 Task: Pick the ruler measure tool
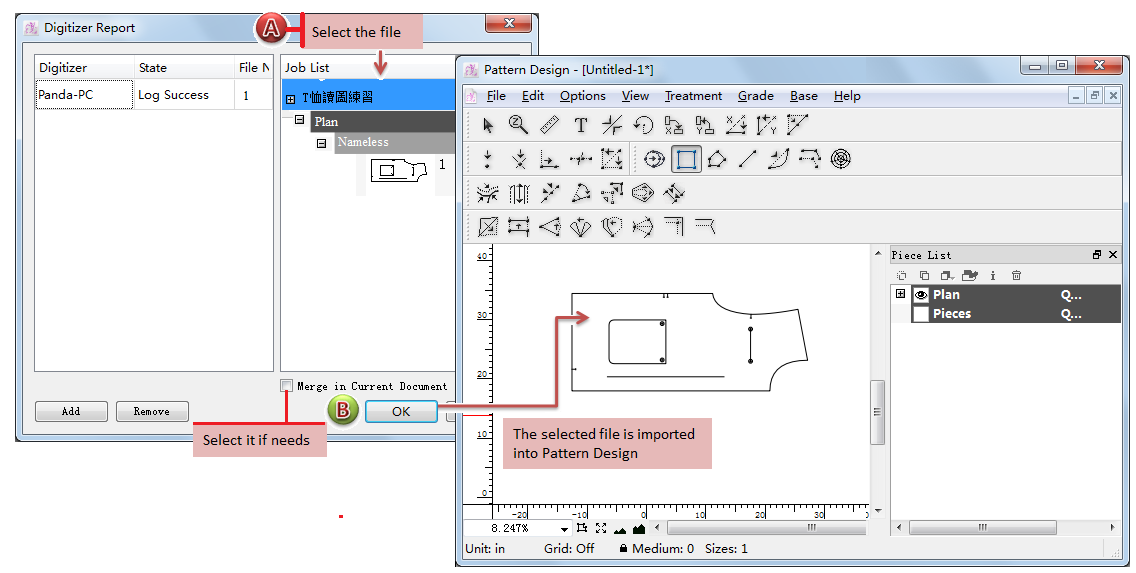click(549, 125)
